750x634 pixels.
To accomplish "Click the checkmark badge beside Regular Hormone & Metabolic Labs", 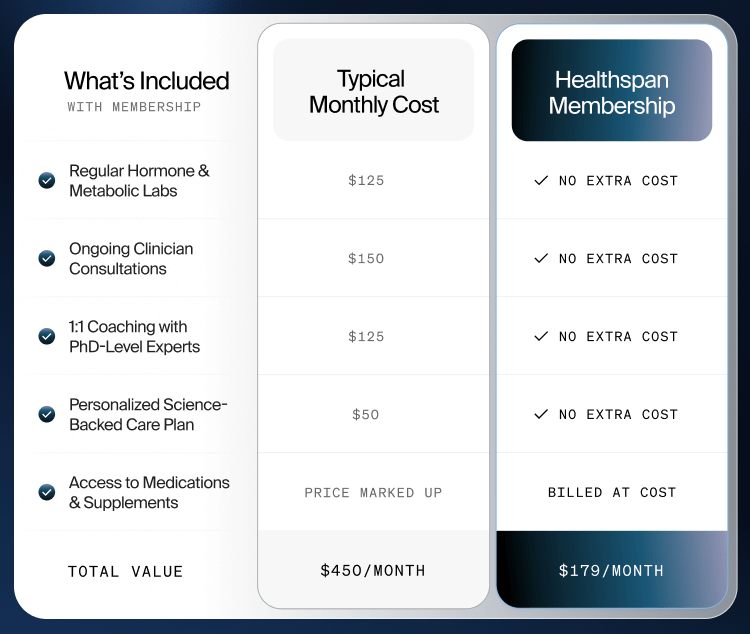I will tap(47, 181).
